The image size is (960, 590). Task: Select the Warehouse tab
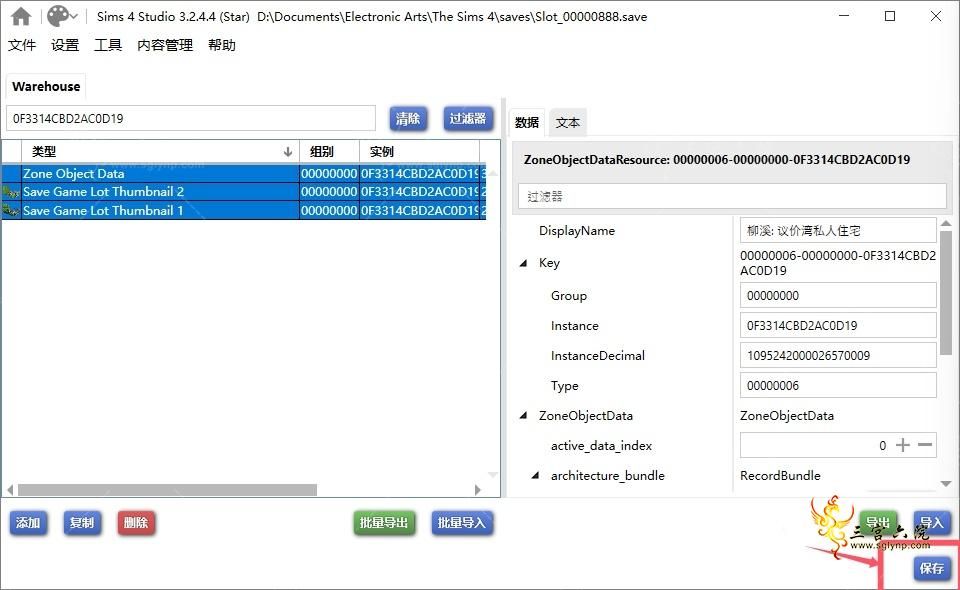click(46, 86)
